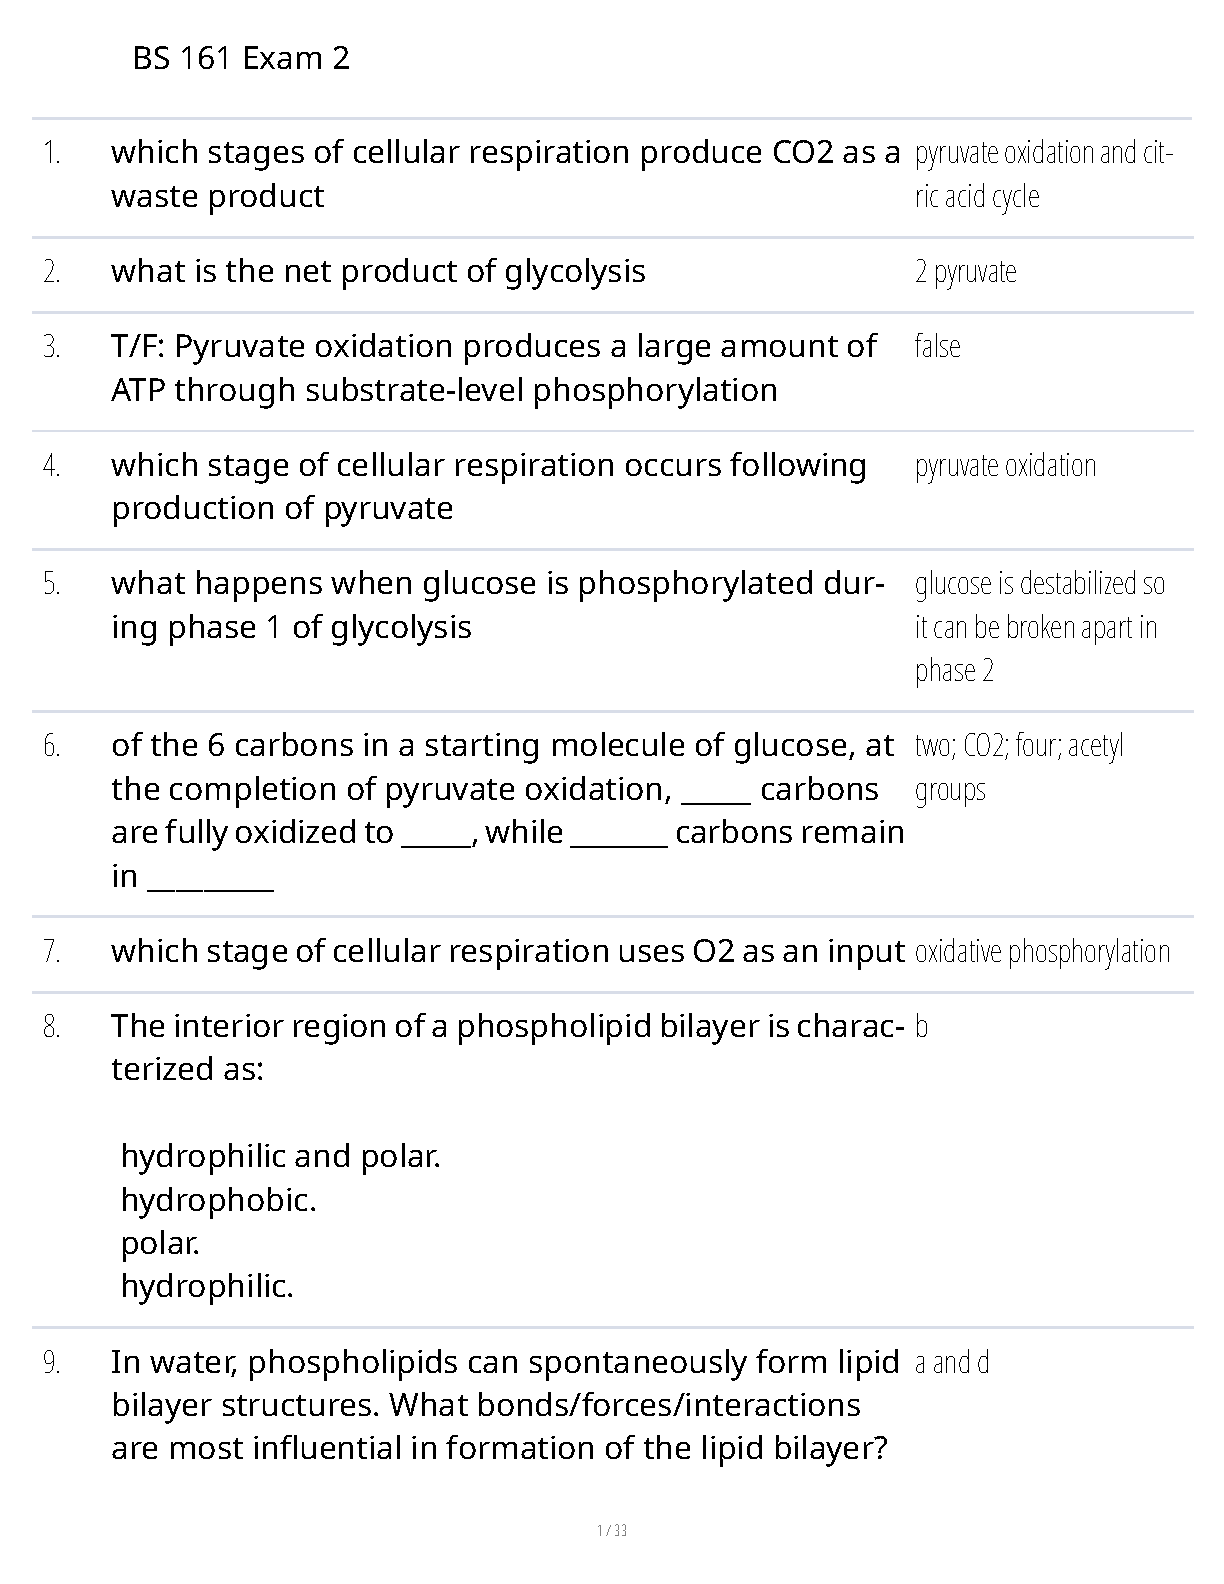Image resolution: width=1224 pixels, height=1584 pixels.
Task: Click the "glucose is destabilized" answer
Action: click(x=1039, y=626)
